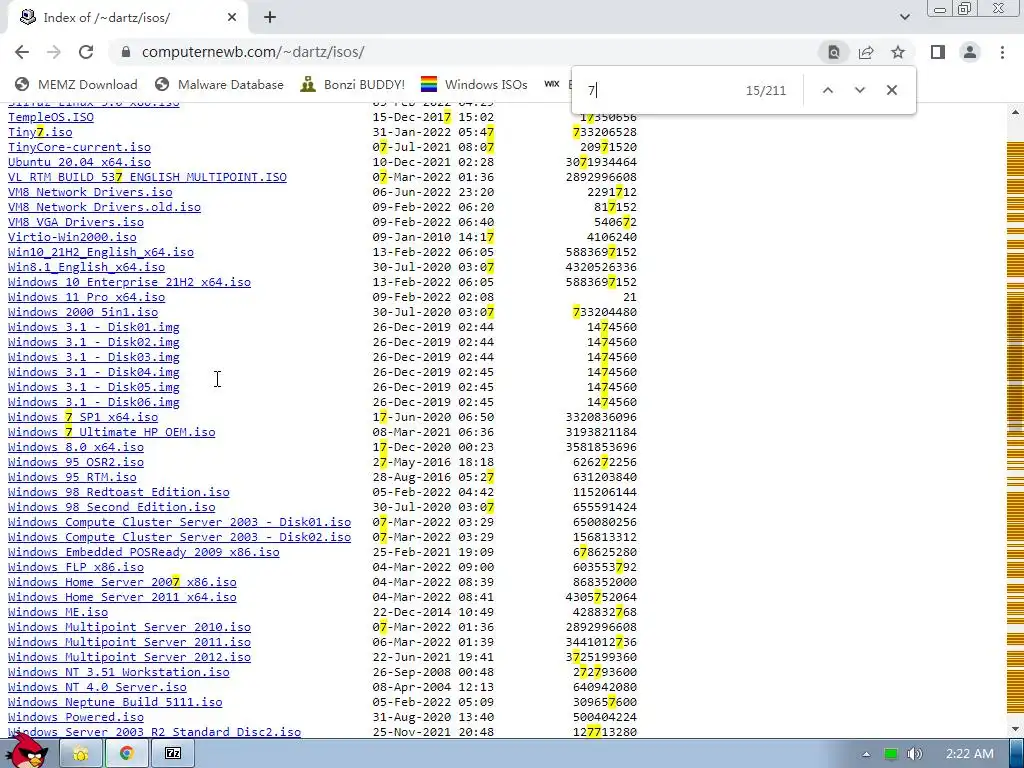Click the green network tray icon

pos(891,754)
